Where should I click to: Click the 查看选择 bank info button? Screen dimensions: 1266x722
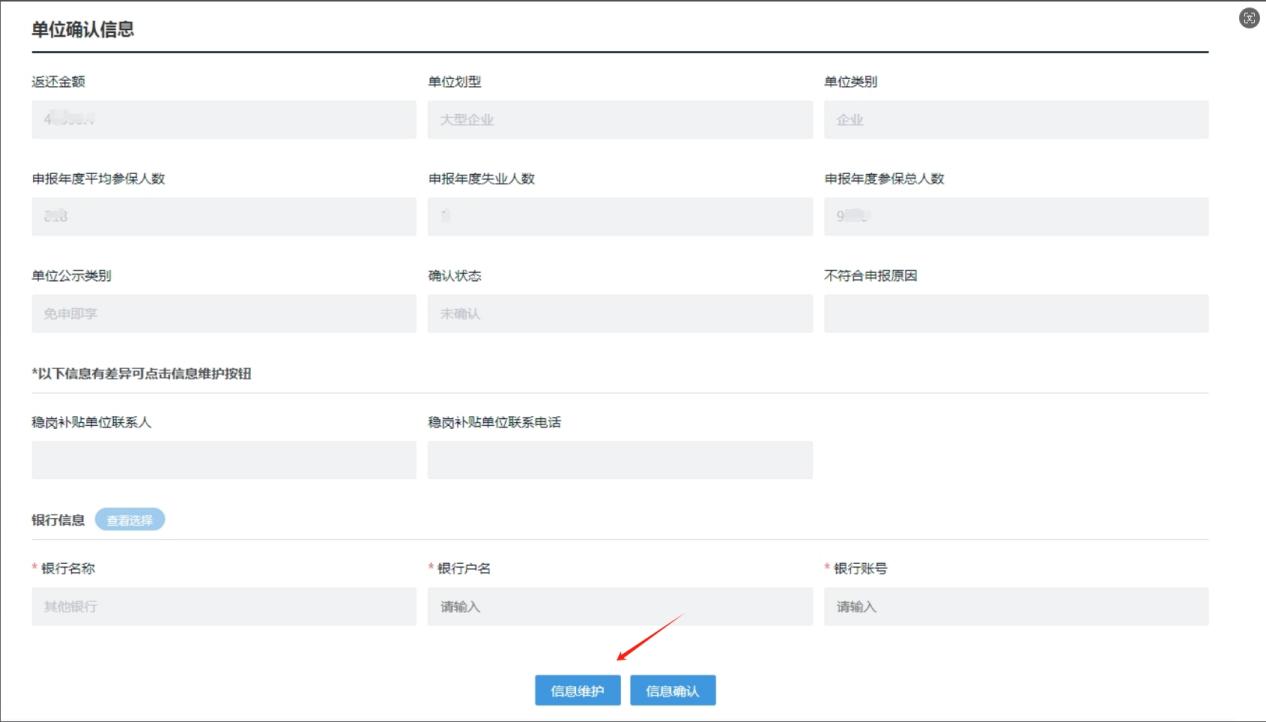(x=130, y=520)
